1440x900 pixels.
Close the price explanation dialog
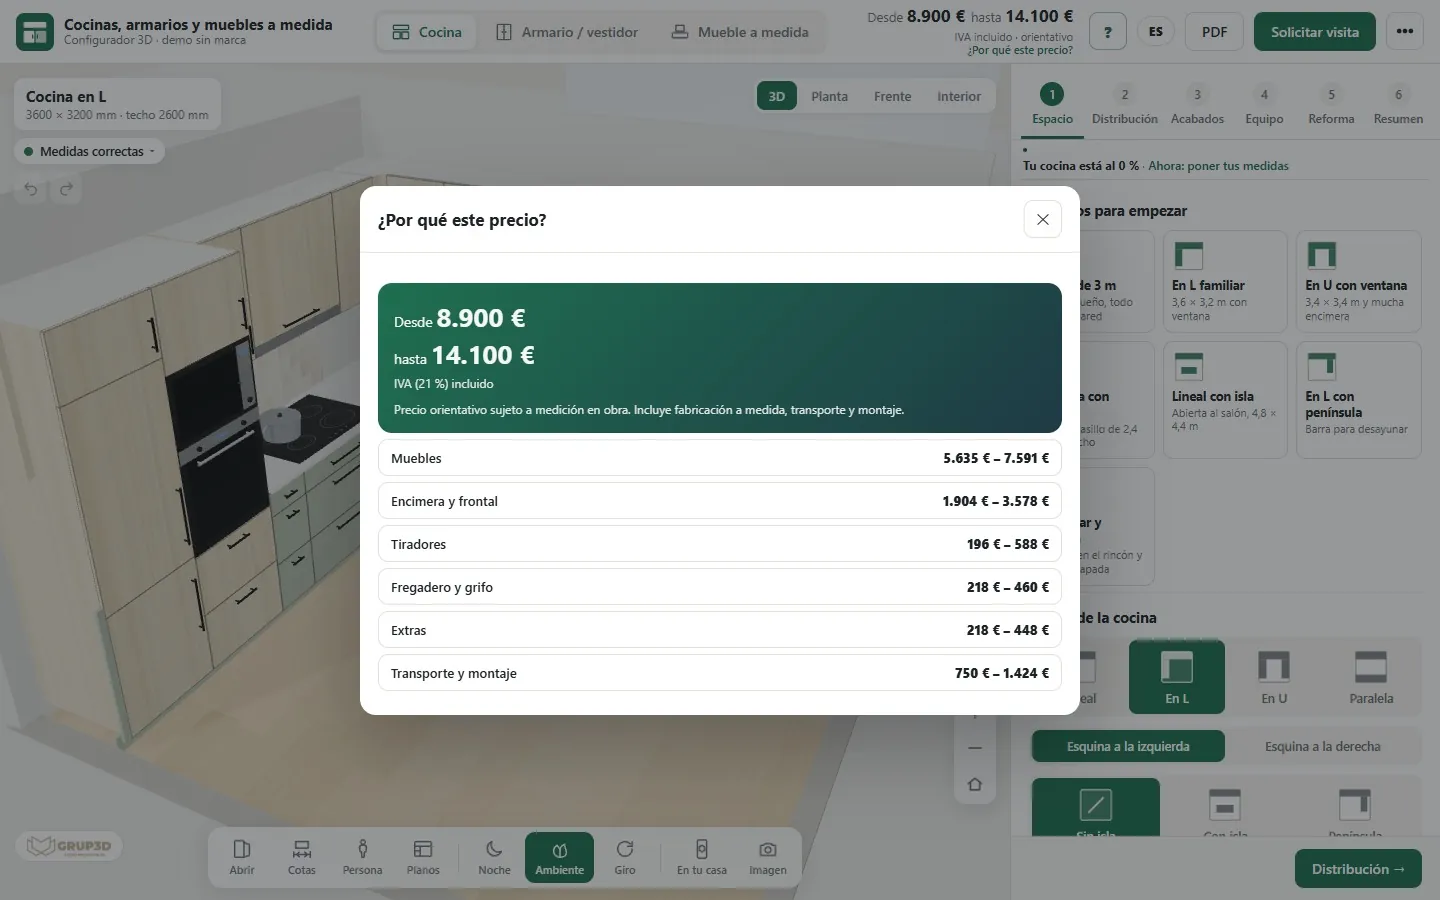click(x=1042, y=219)
